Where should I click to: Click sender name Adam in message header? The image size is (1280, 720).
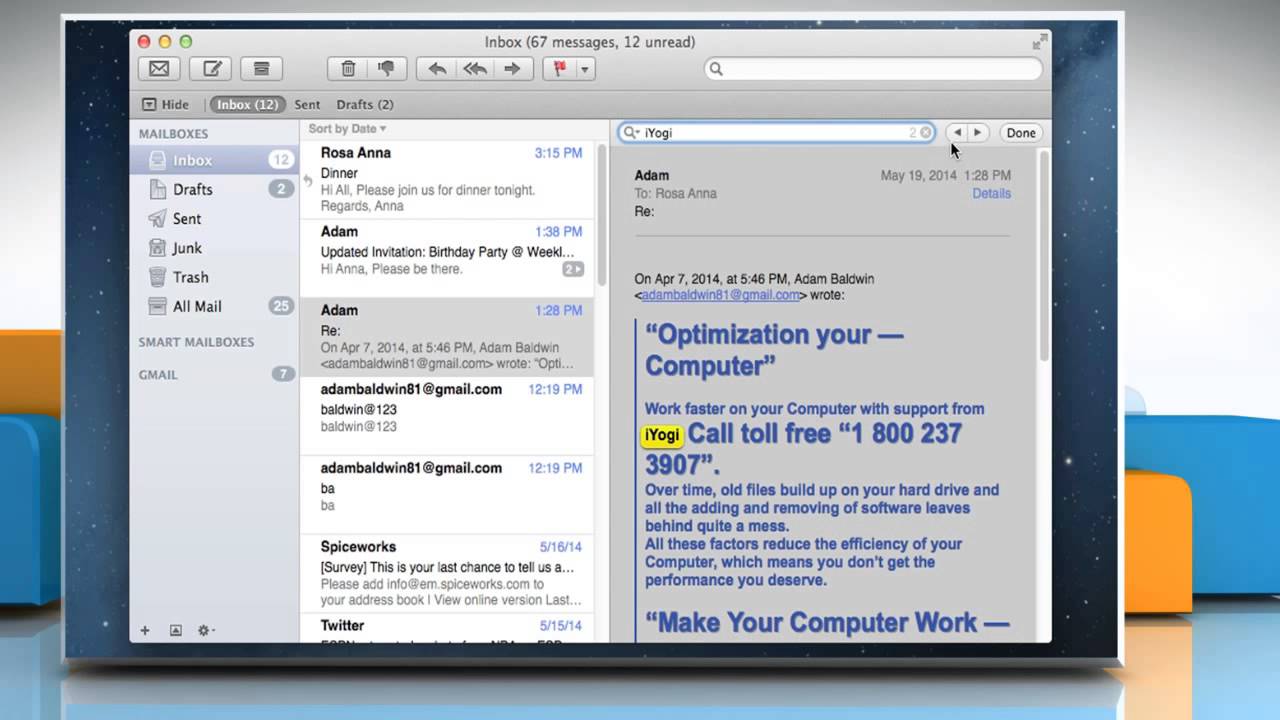click(652, 175)
